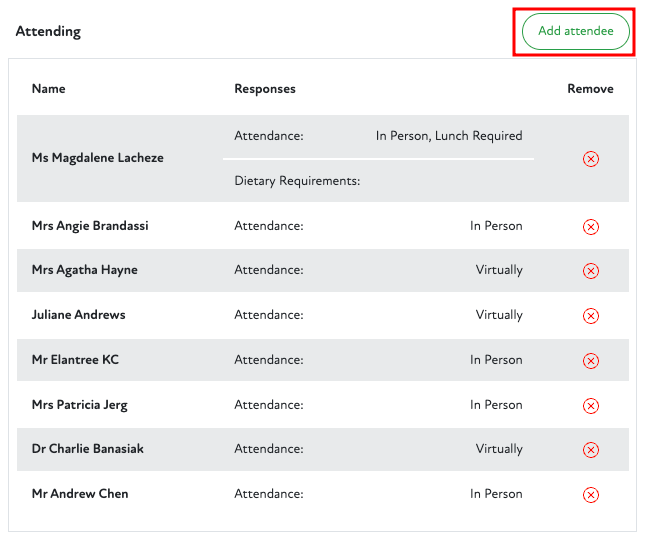649x543 pixels.
Task: Click the Dietary Requirements label
Action: tap(297, 181)
